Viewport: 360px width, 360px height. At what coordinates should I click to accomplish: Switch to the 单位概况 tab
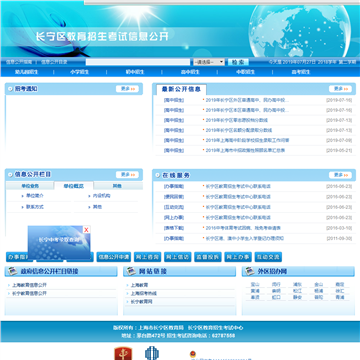[74, 186]
